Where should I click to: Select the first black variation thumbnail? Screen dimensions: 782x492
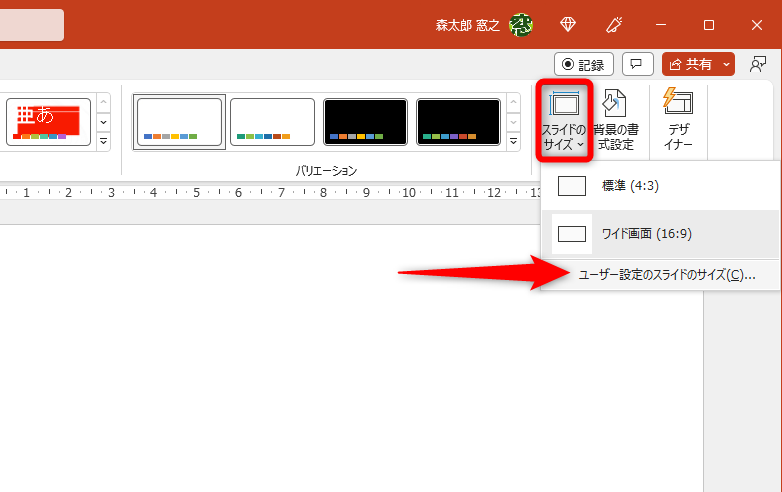365,122
